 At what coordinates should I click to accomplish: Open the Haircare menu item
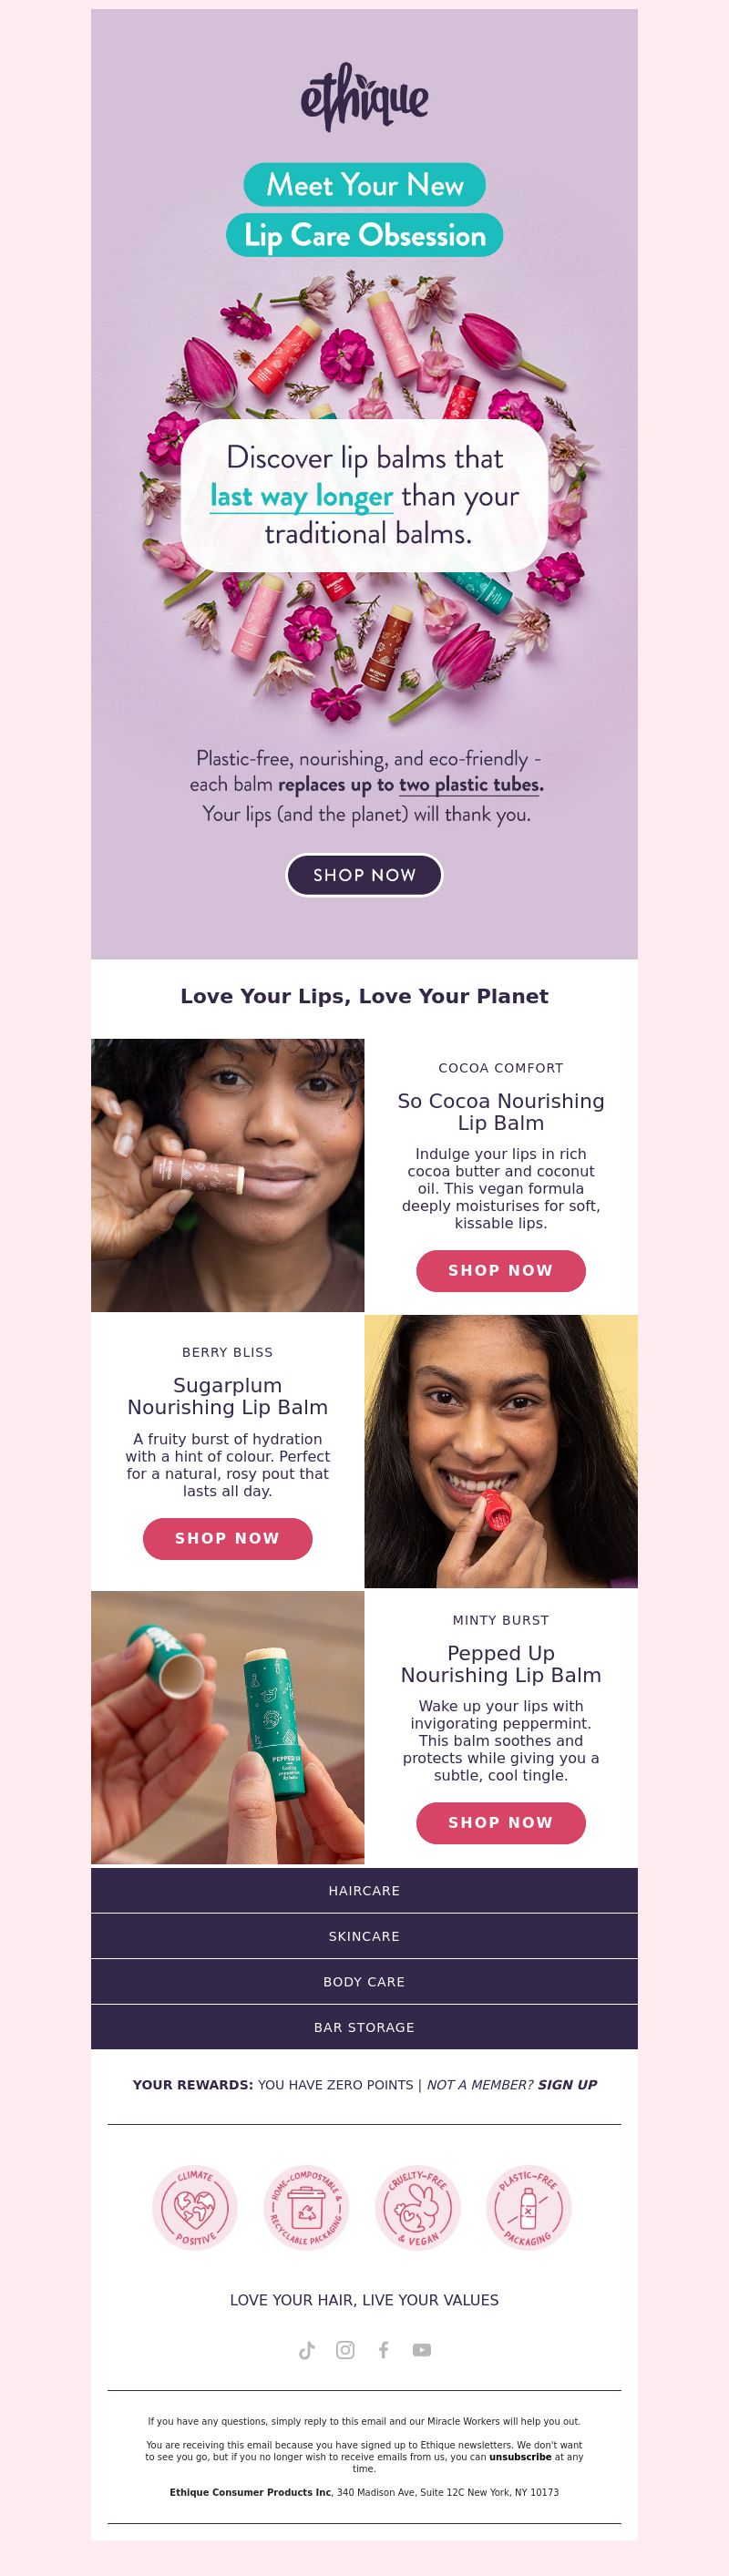coord(364,1890)
